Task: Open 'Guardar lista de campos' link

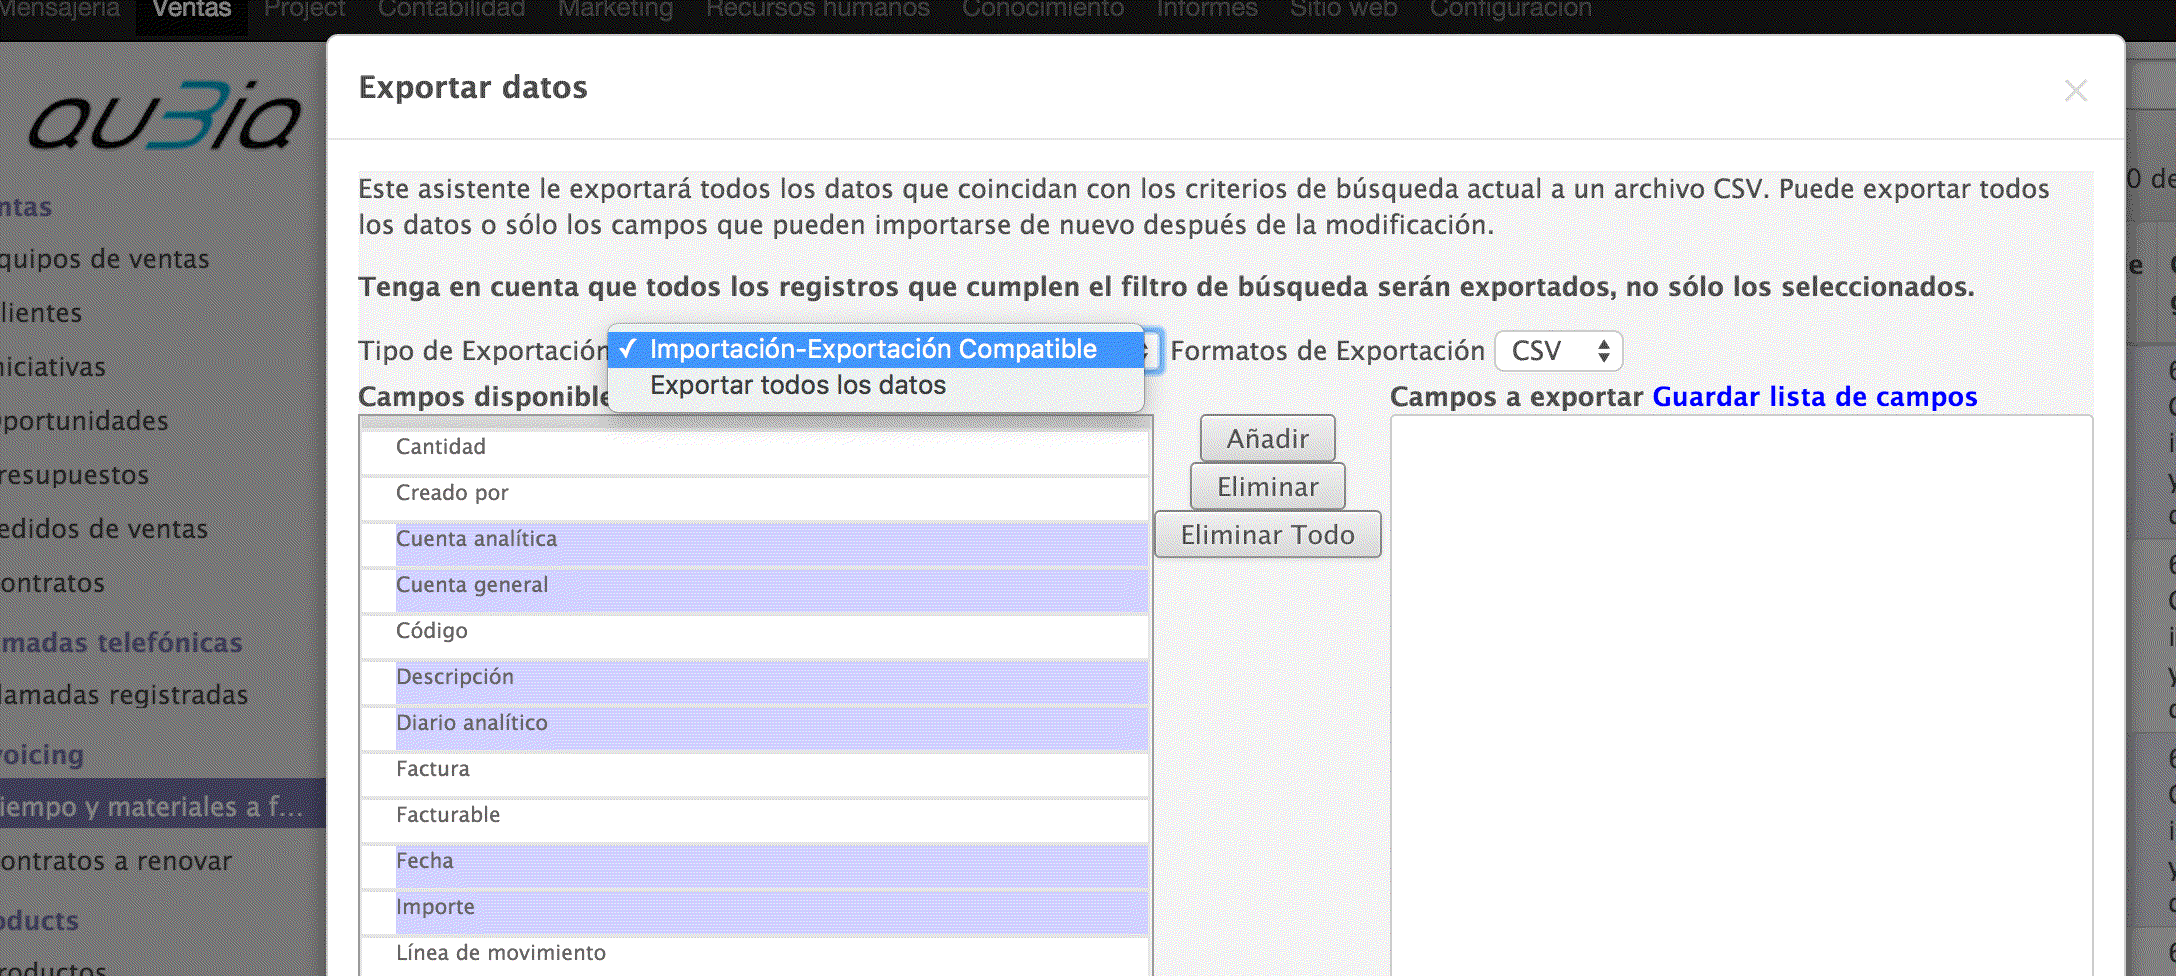Action: point(1814,397)
